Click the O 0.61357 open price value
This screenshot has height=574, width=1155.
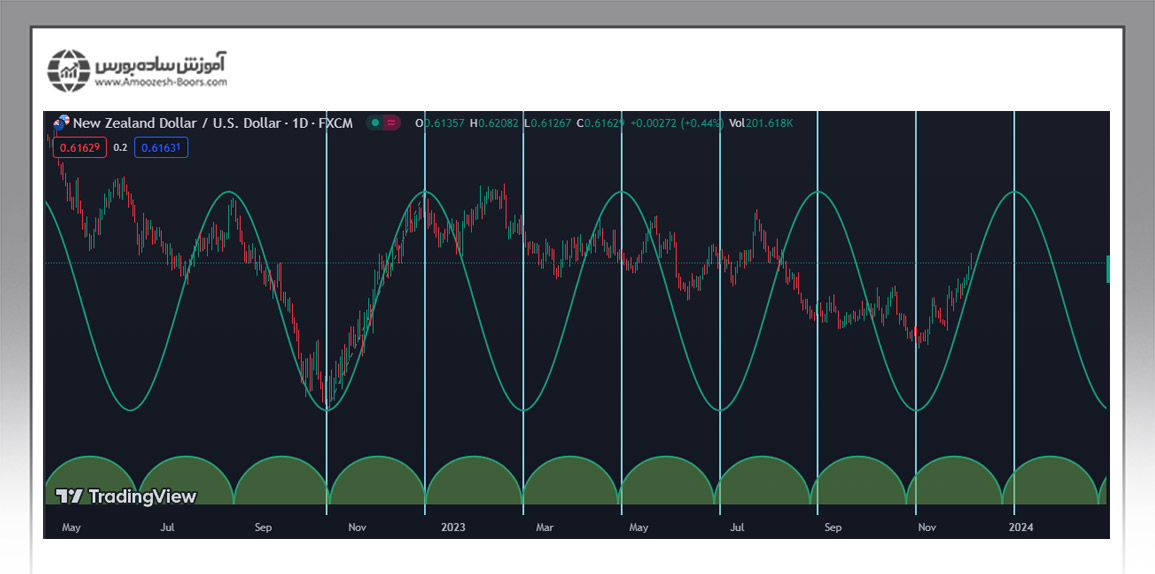tap(441, 123)
